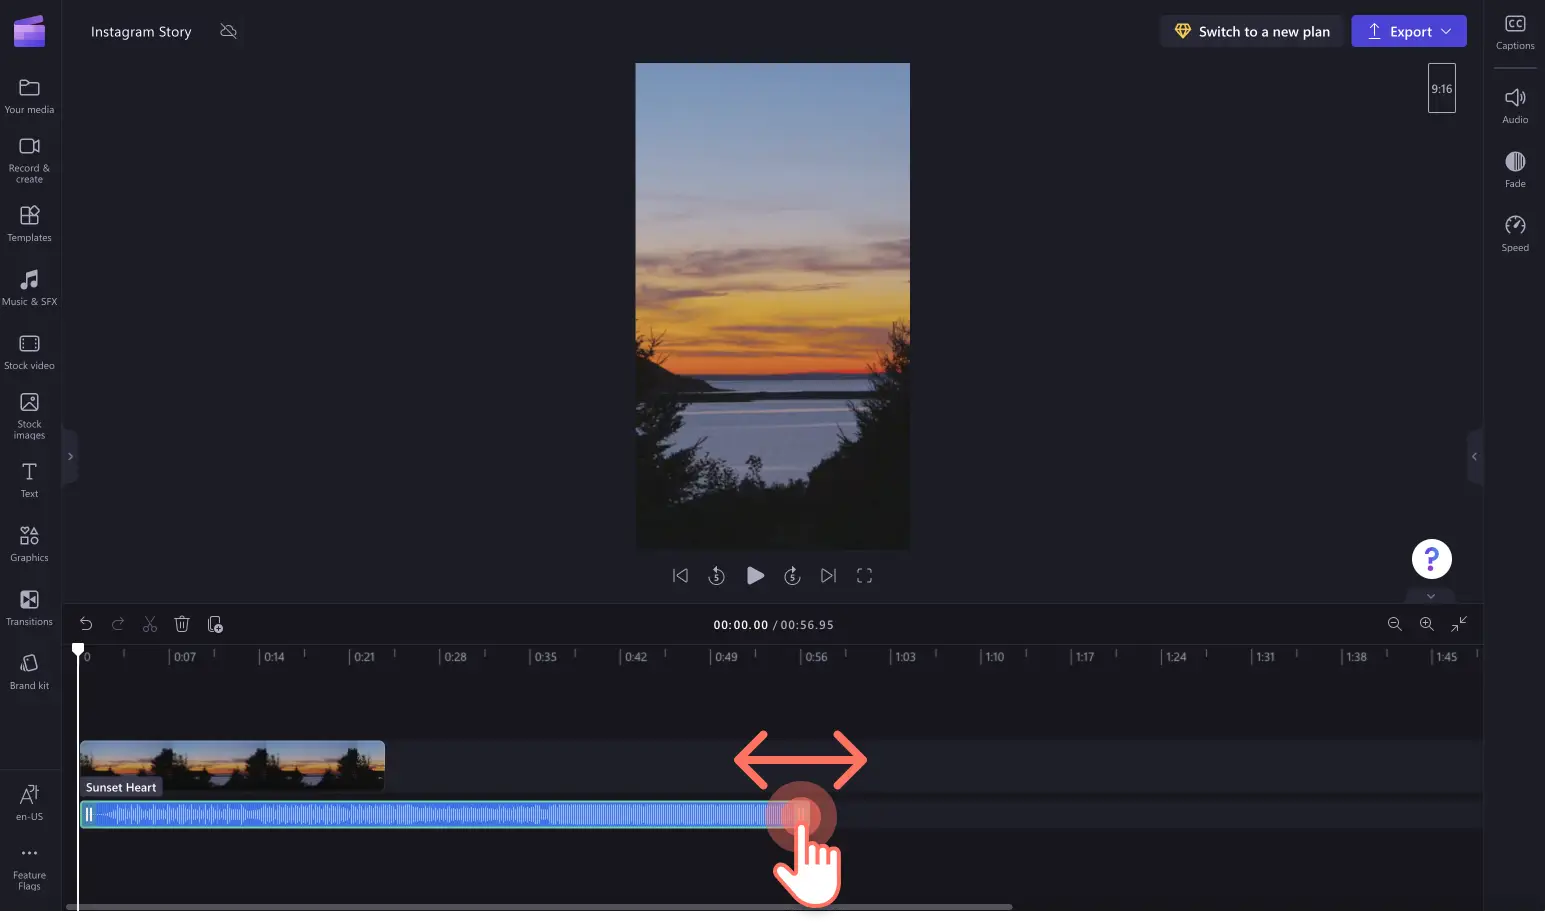1545x924 pixels.
Task: Play the video preview
Action: coord(755,575)
